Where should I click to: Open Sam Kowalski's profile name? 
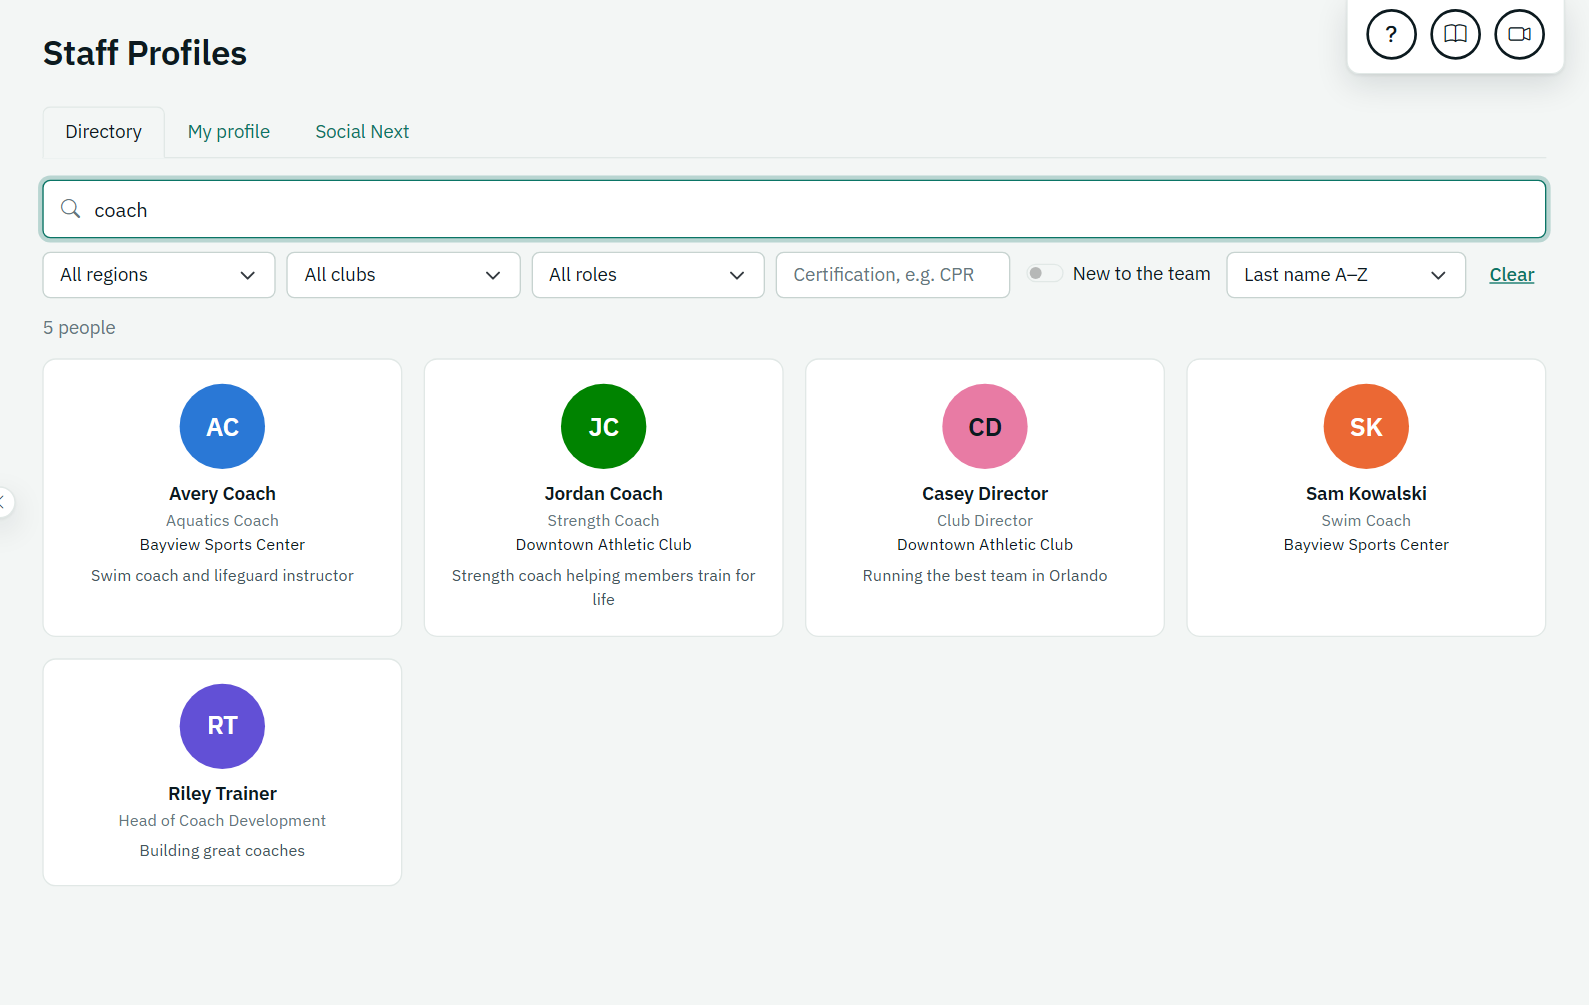point(1366,494)
